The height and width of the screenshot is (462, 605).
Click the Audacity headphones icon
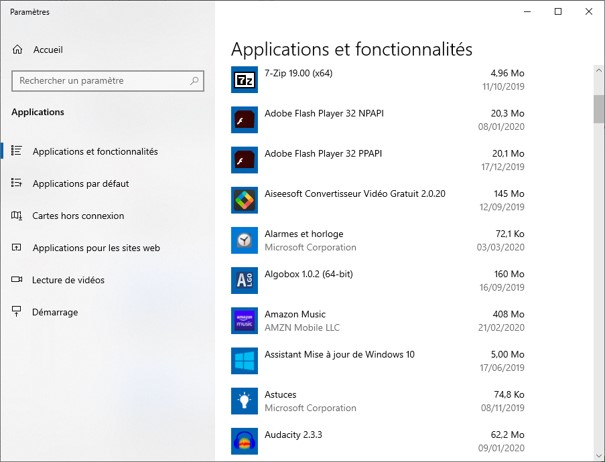point(245,441)
